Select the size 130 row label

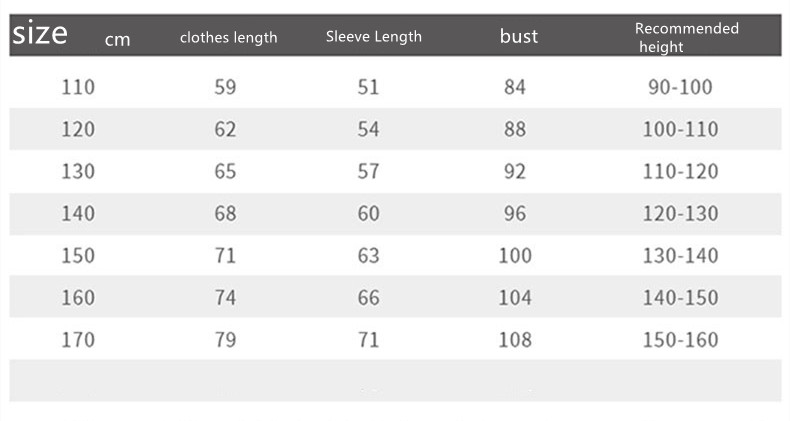coord(78,171)
